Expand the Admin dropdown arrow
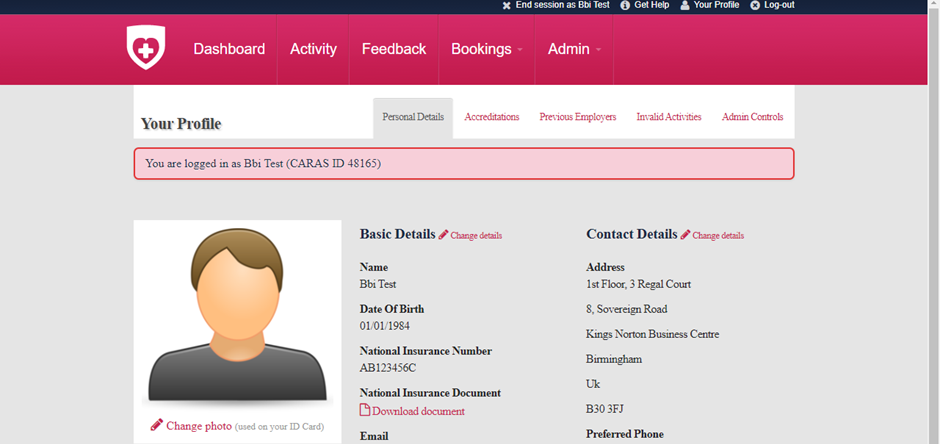 pyautogui.click(x=598, y=50)
